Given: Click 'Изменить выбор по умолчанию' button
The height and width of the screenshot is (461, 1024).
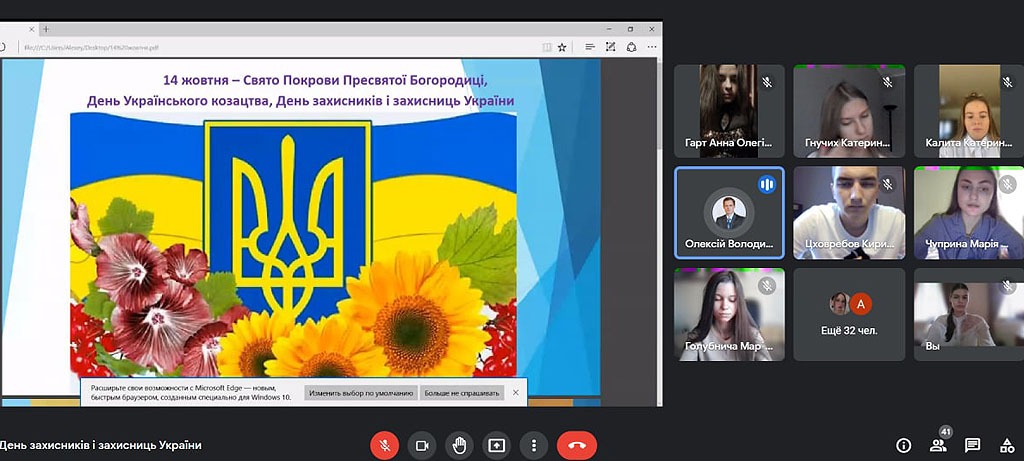Looking at the screenshot, I should coord(361,393).
